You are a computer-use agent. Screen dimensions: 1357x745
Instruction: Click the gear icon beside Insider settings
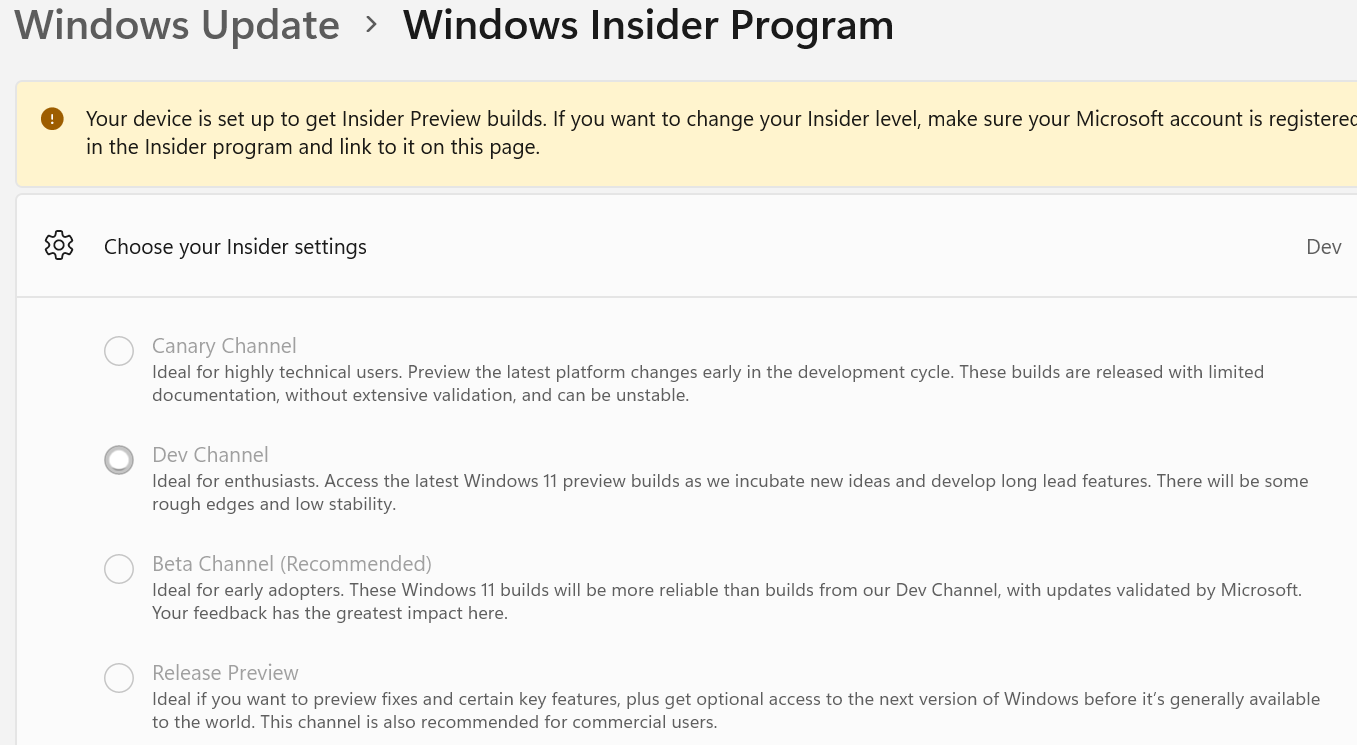click(x=59, y=245)
